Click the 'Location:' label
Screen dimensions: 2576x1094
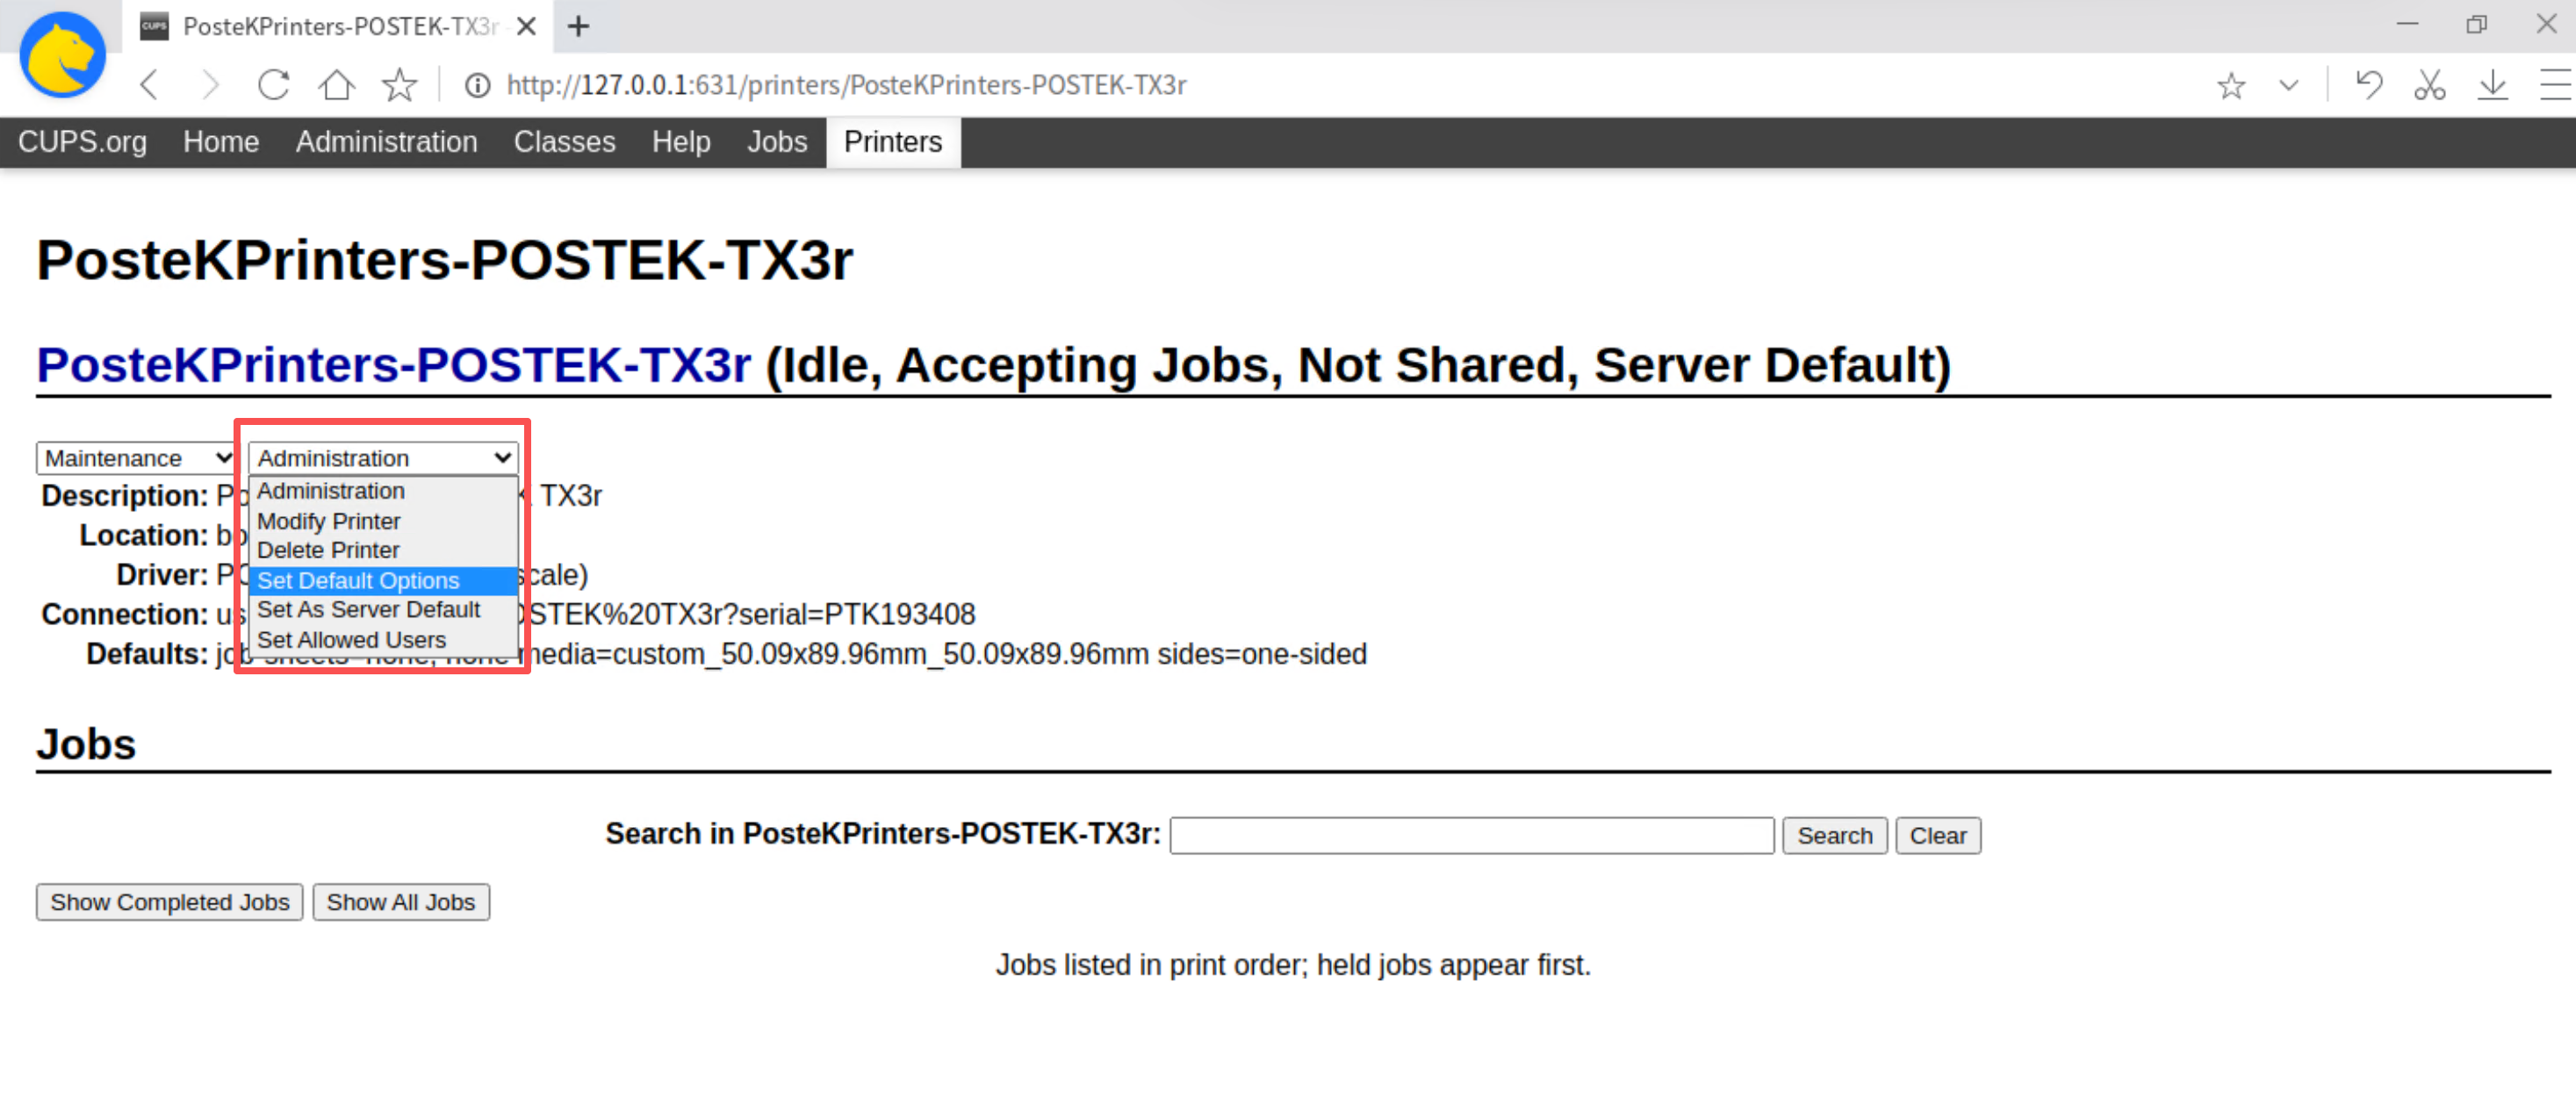tap(144, 536)
